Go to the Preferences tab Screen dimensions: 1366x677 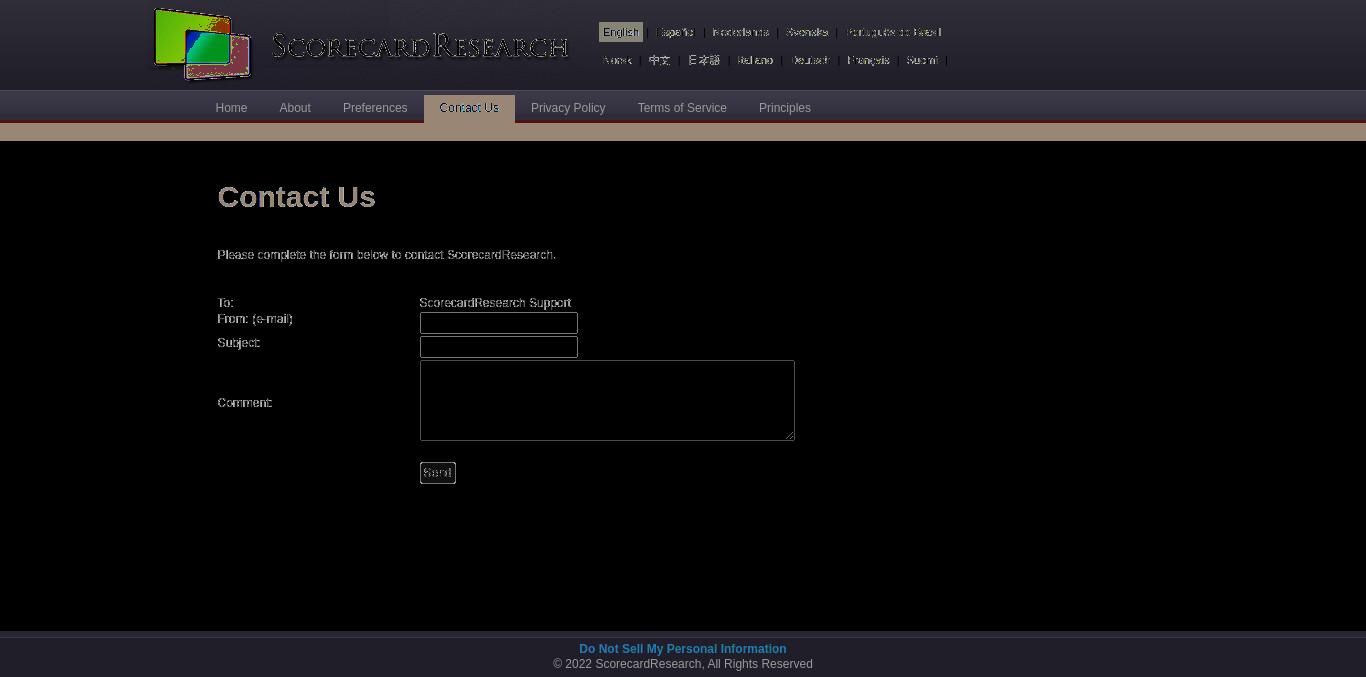pos(375,108)
